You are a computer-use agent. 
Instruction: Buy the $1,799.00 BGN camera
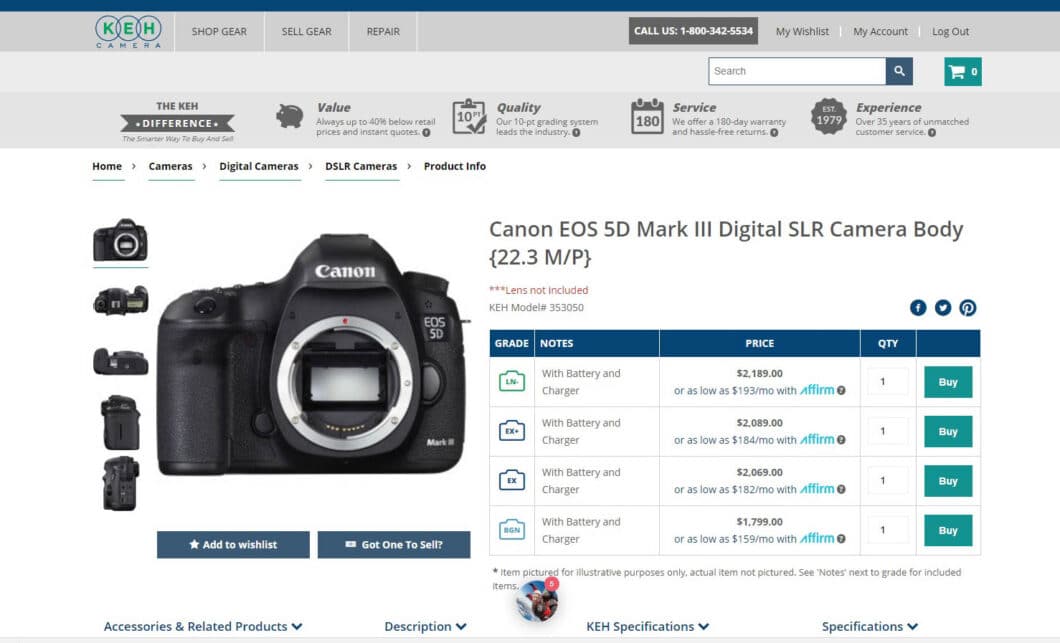(948, 530)
